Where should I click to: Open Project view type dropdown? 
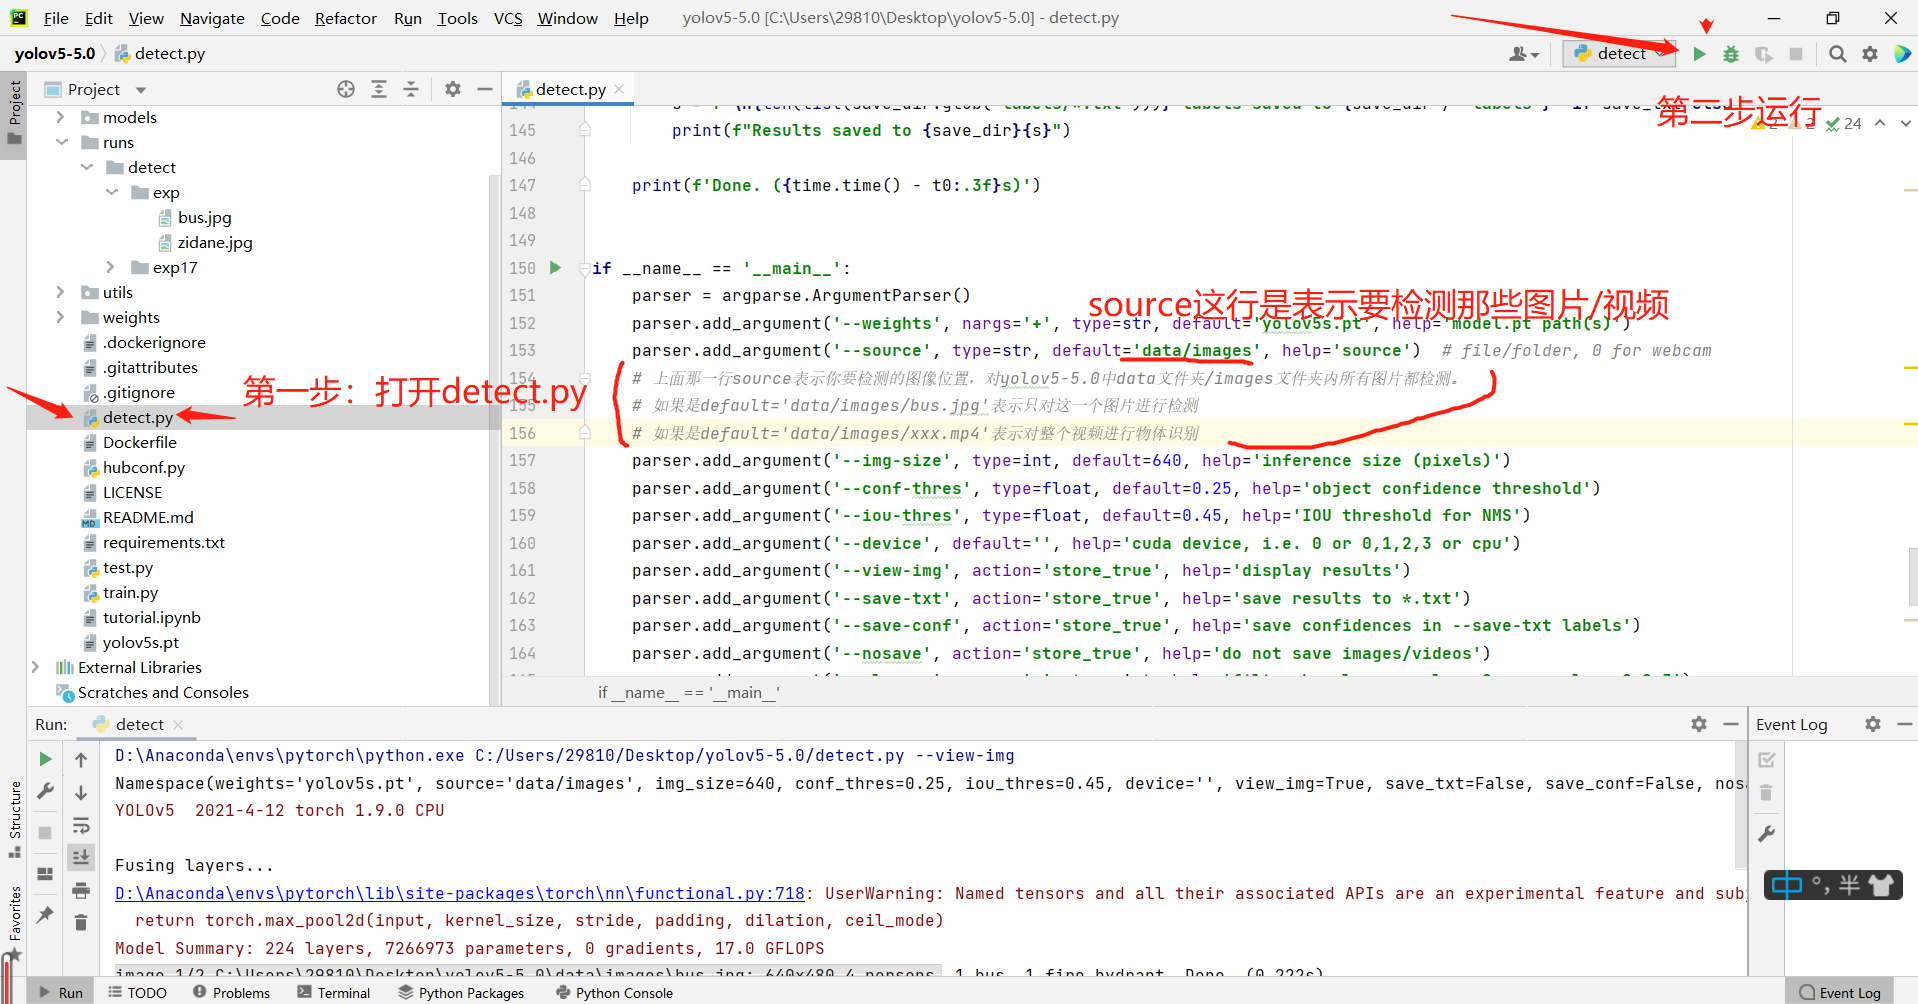pos(141,90)
